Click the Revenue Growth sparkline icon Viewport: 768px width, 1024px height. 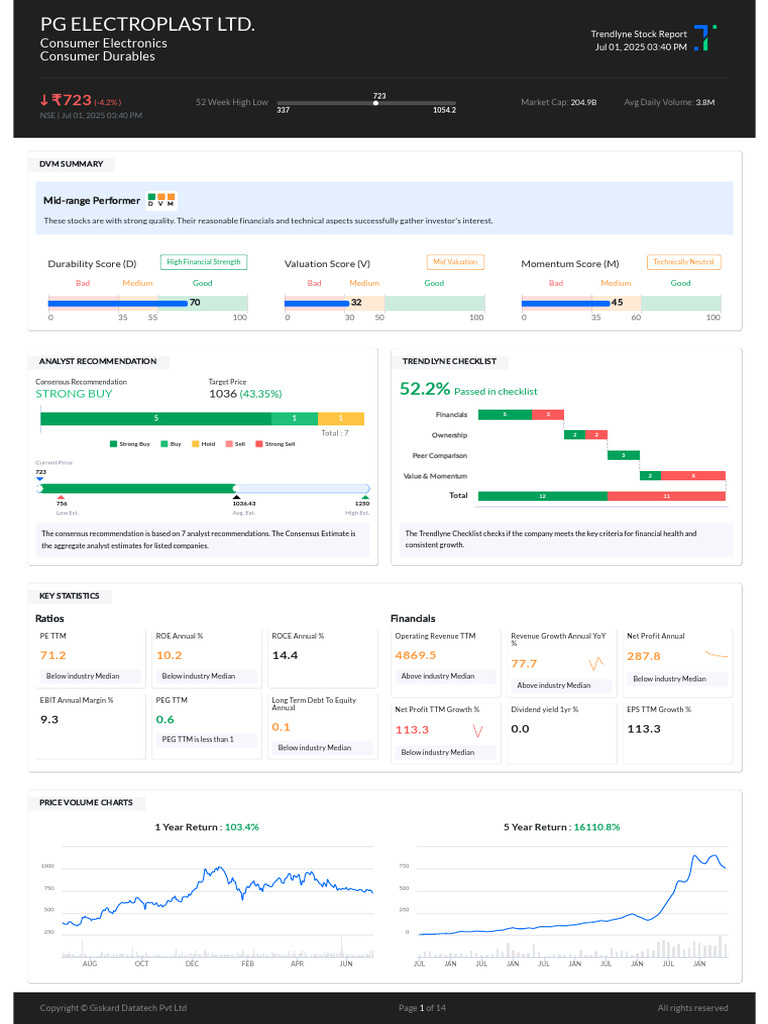point(596,664)
